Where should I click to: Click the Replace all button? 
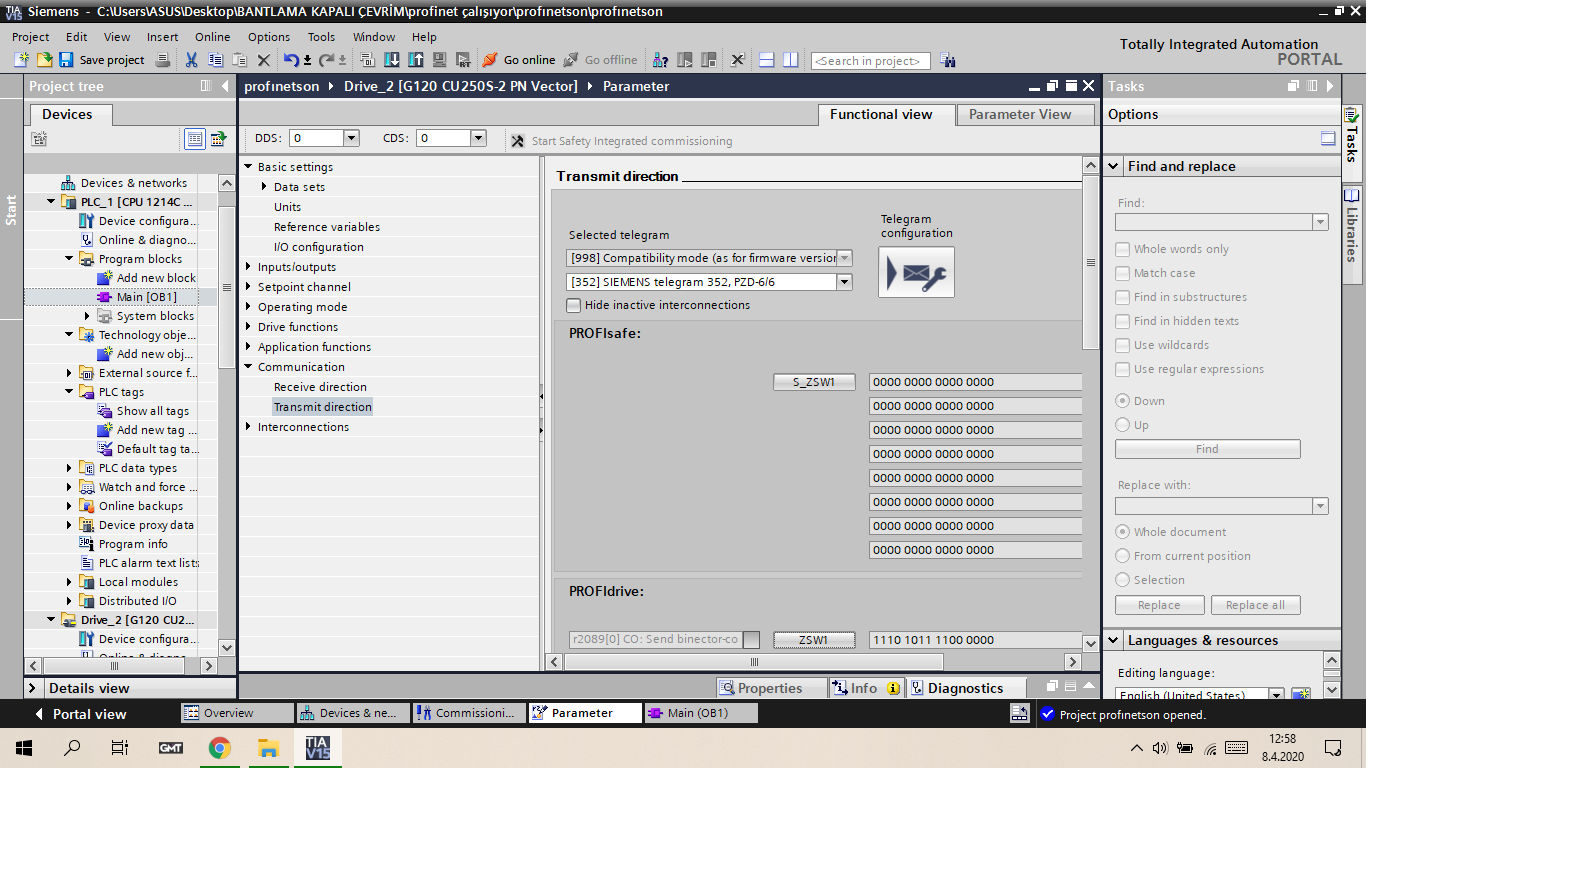click(1255, 605)
